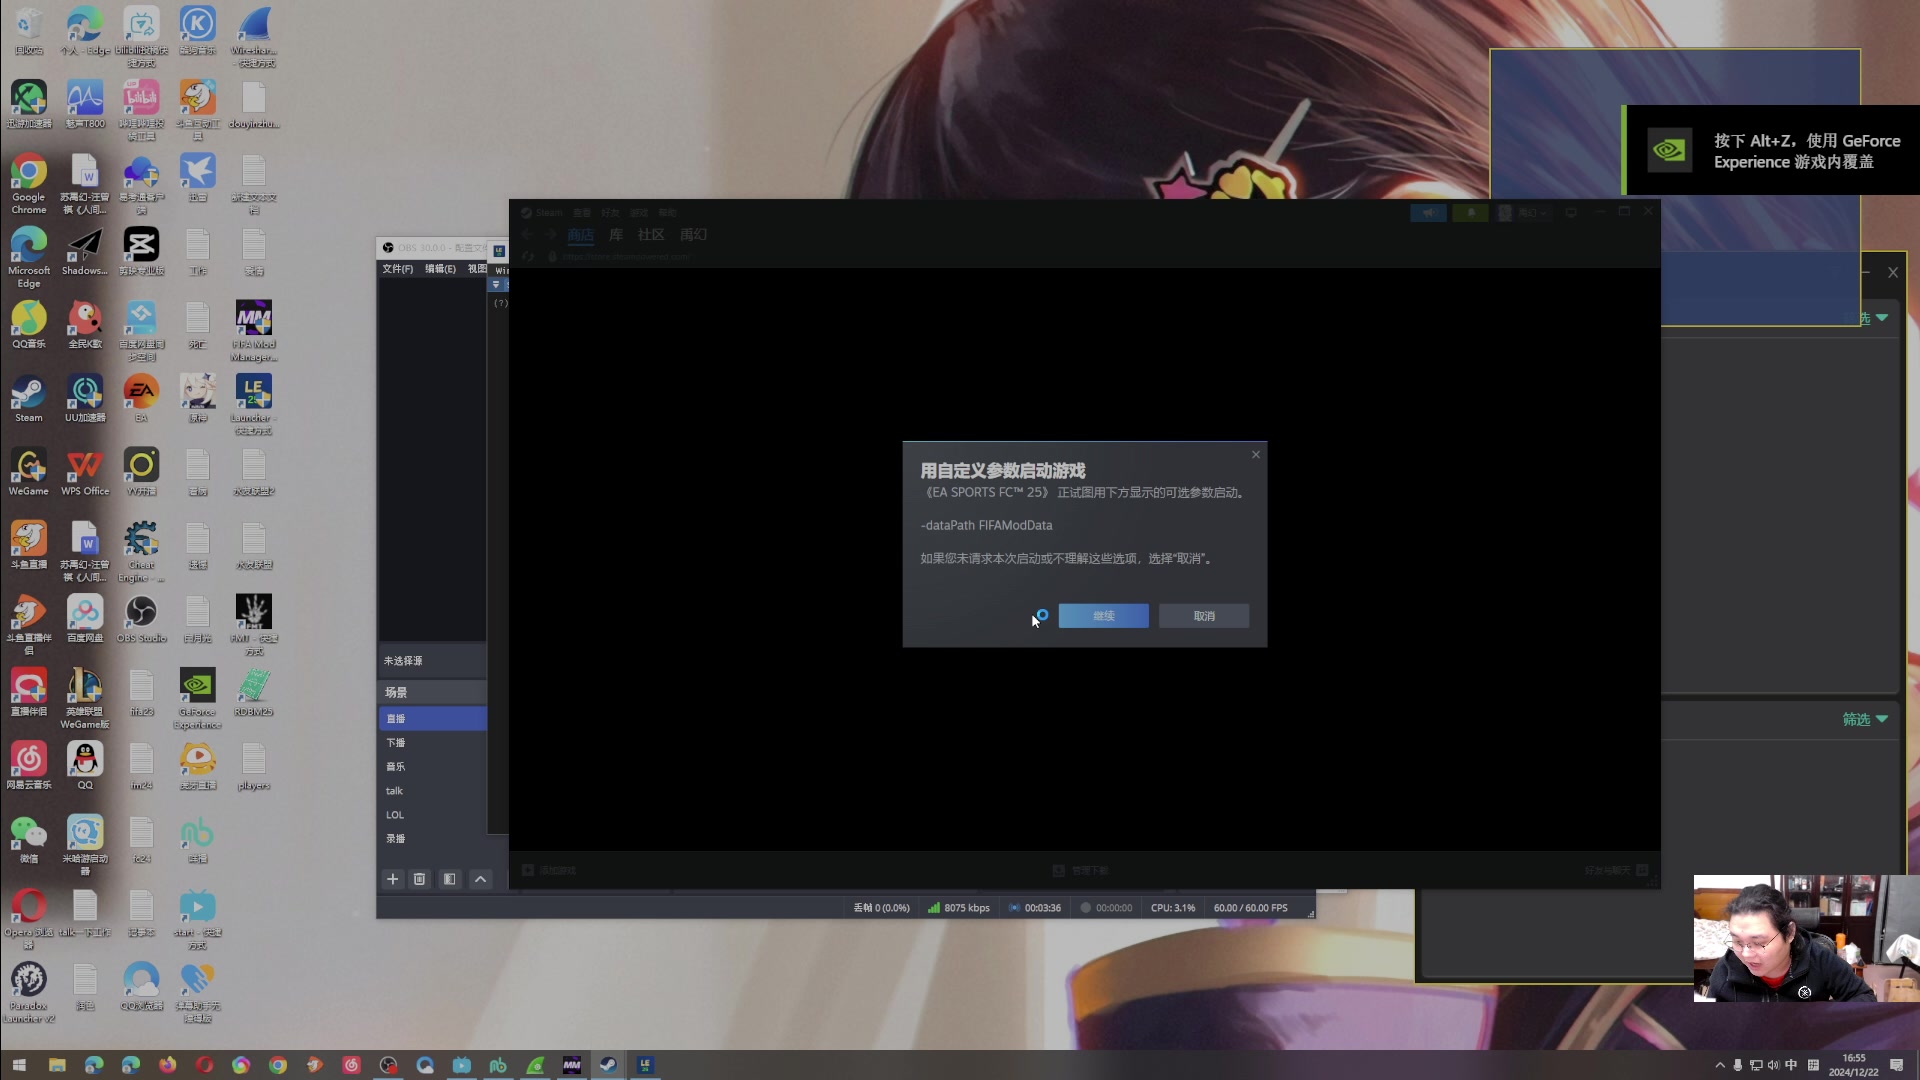Open the Wireshark desktop shortcut
The width and height of the screenshot is (1920, 1080).
click(x=254, y=37)
